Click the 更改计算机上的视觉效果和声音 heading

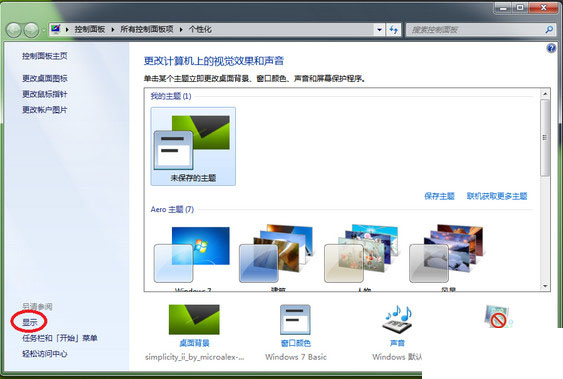[x=214, y=61]
